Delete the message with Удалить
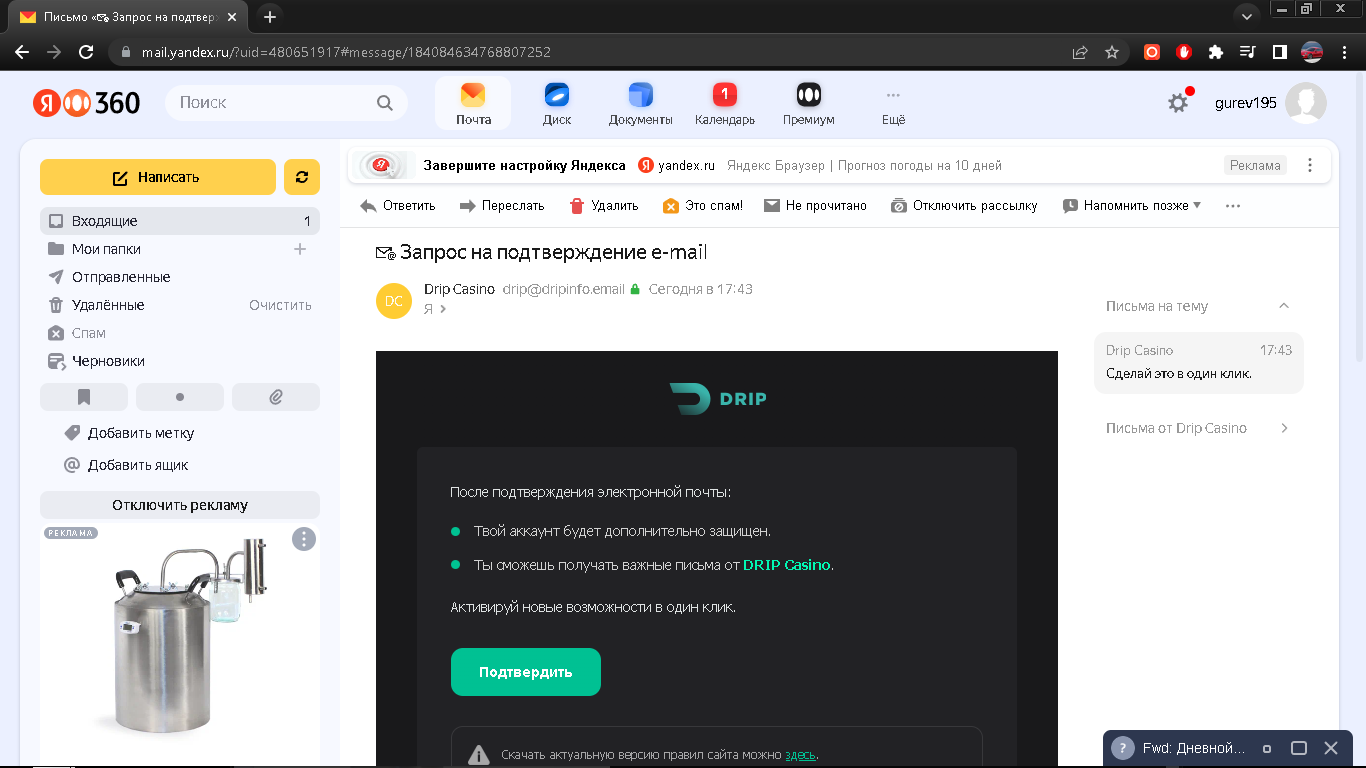This screenshot has height=768, width=1366. tap(603, 205)
